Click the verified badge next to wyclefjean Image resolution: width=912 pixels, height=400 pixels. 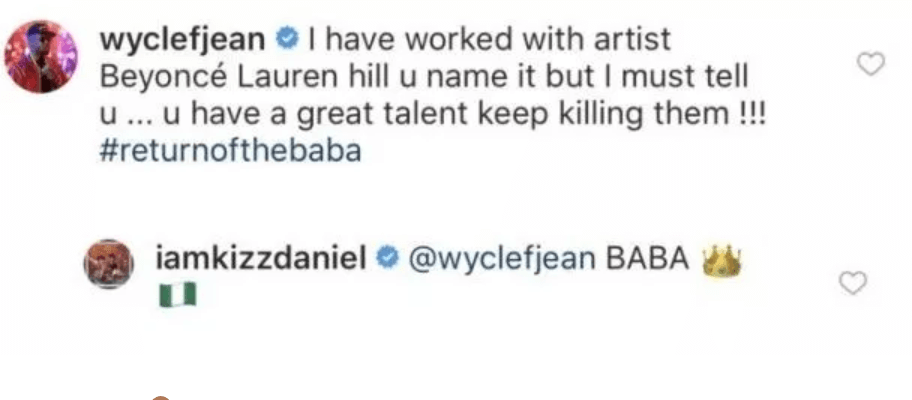point(287,40)
